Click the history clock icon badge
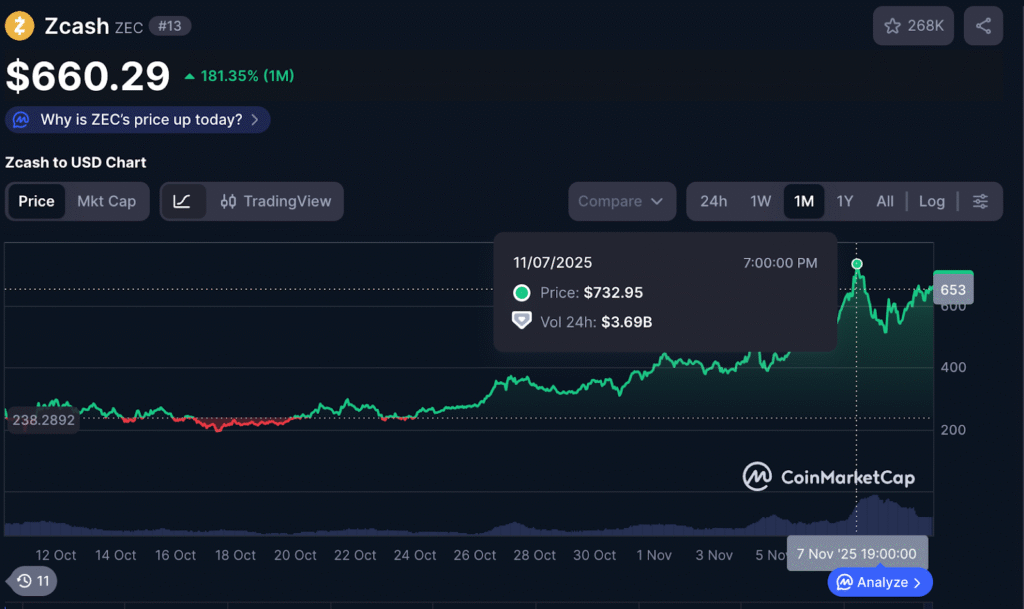 click(x=32, y=580)
